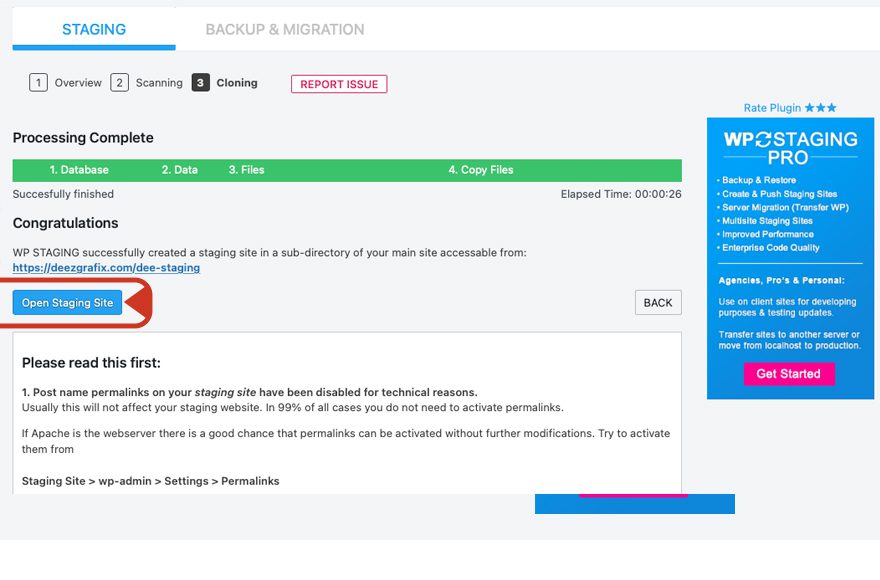This screenshot has height=580, width=880.
Task: Click the '3. Files' progress segment
Action: (247, 169)
